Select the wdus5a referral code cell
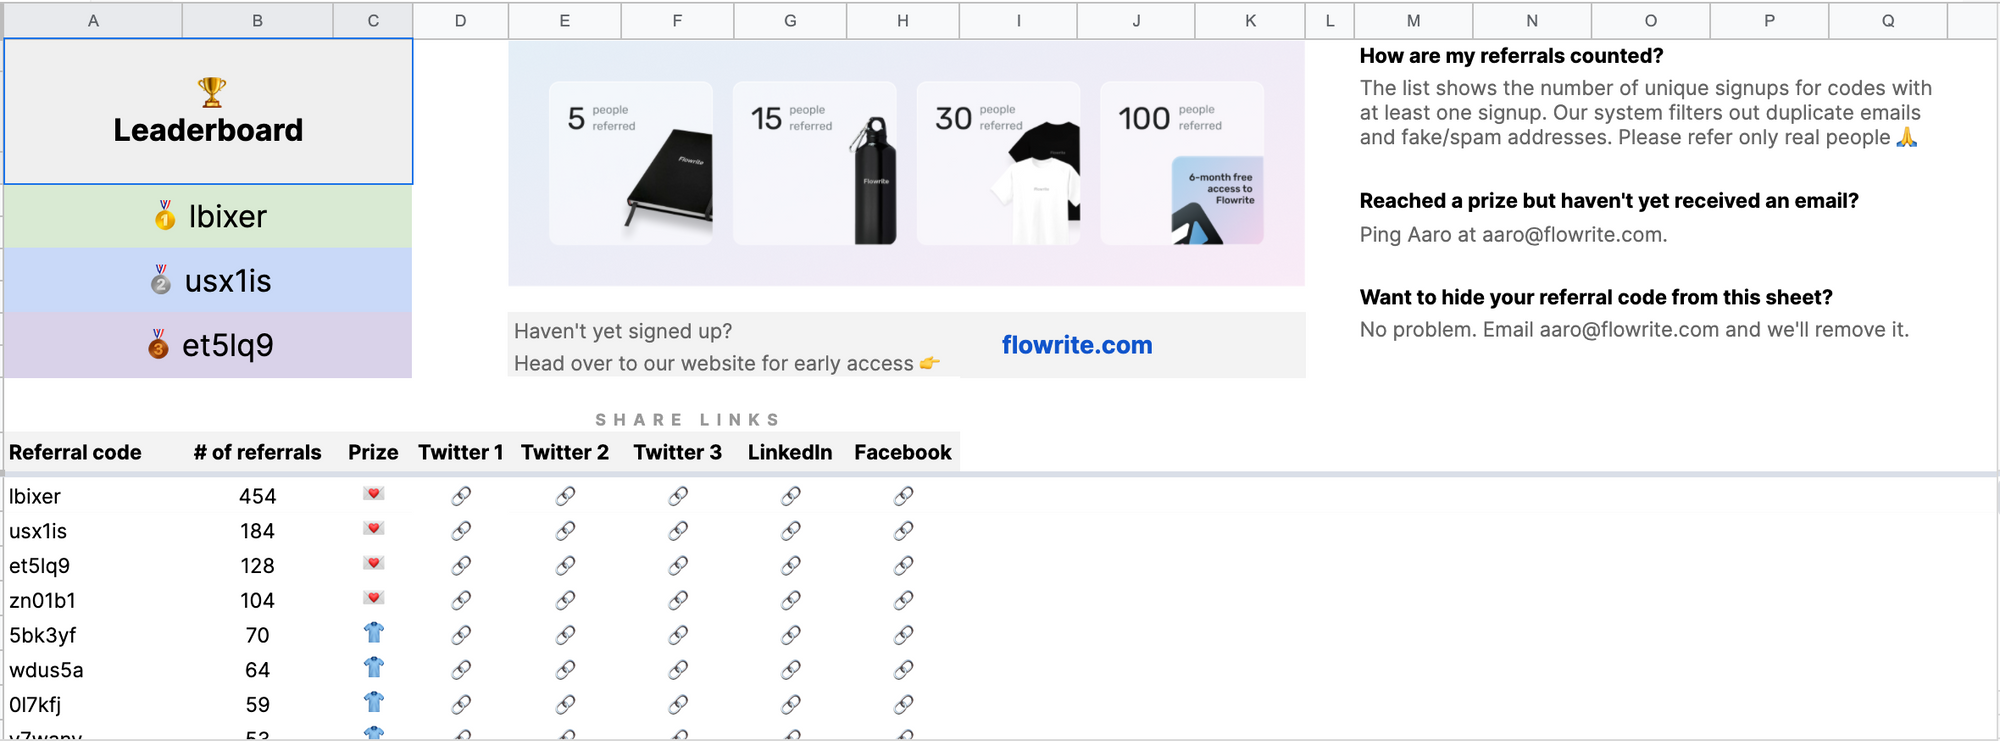 (93, 670)
